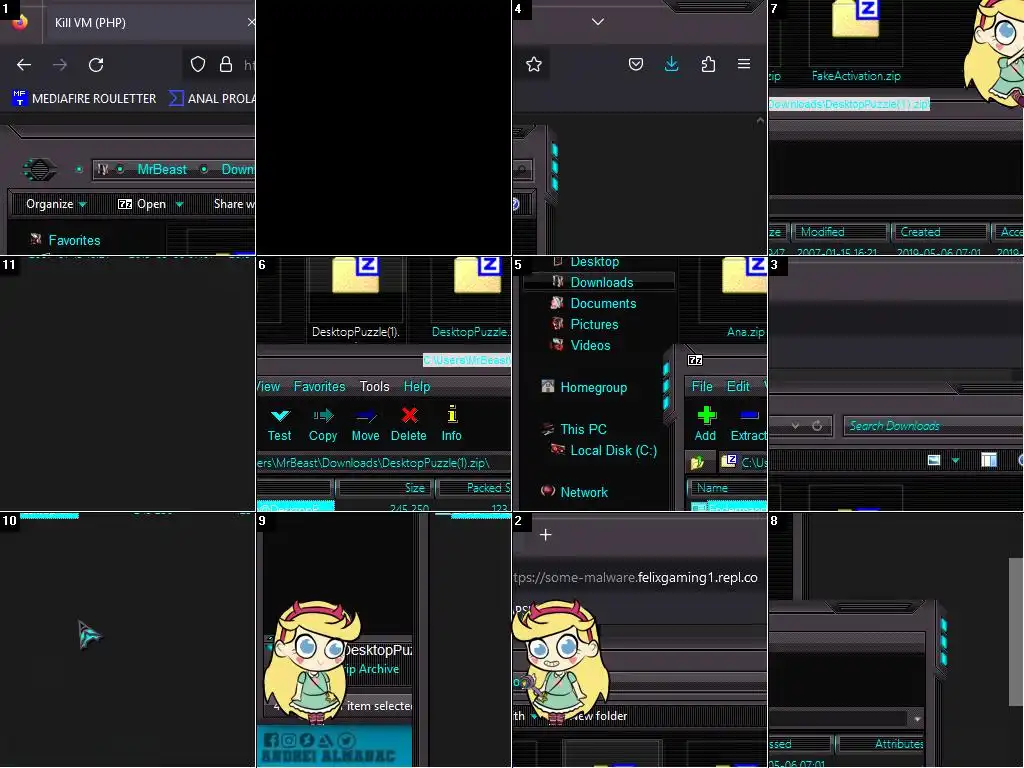Reload the current Firefox page
Image resolution: width=1024 pixels, height=768 pixels.
(96, 65)
